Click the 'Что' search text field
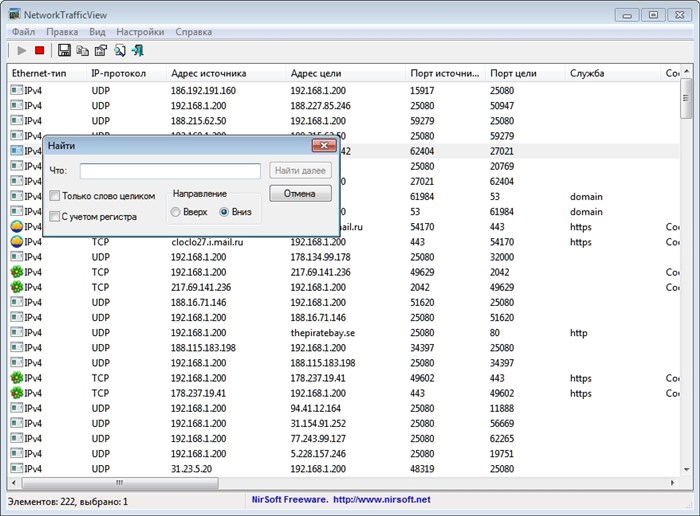The height and width of the screenshot is (516, 700). click(x=170, y=171)
